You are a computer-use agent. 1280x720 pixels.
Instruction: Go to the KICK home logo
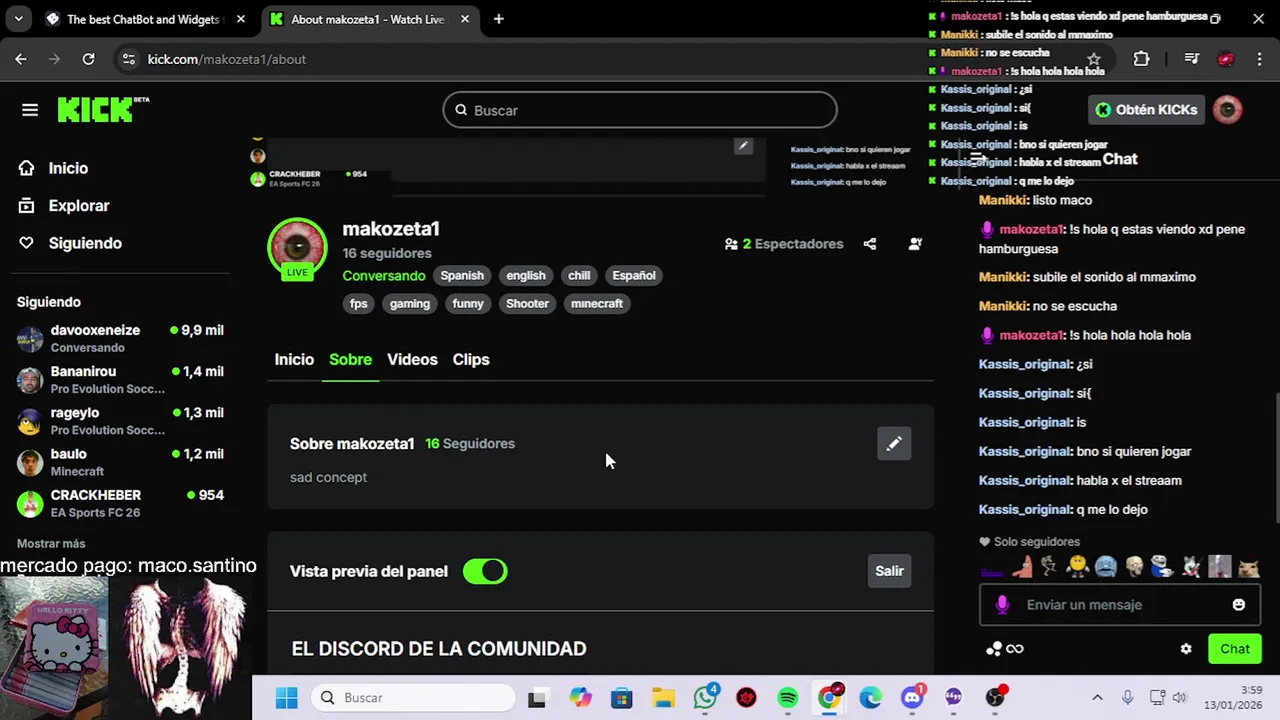[x=103, y=109]
